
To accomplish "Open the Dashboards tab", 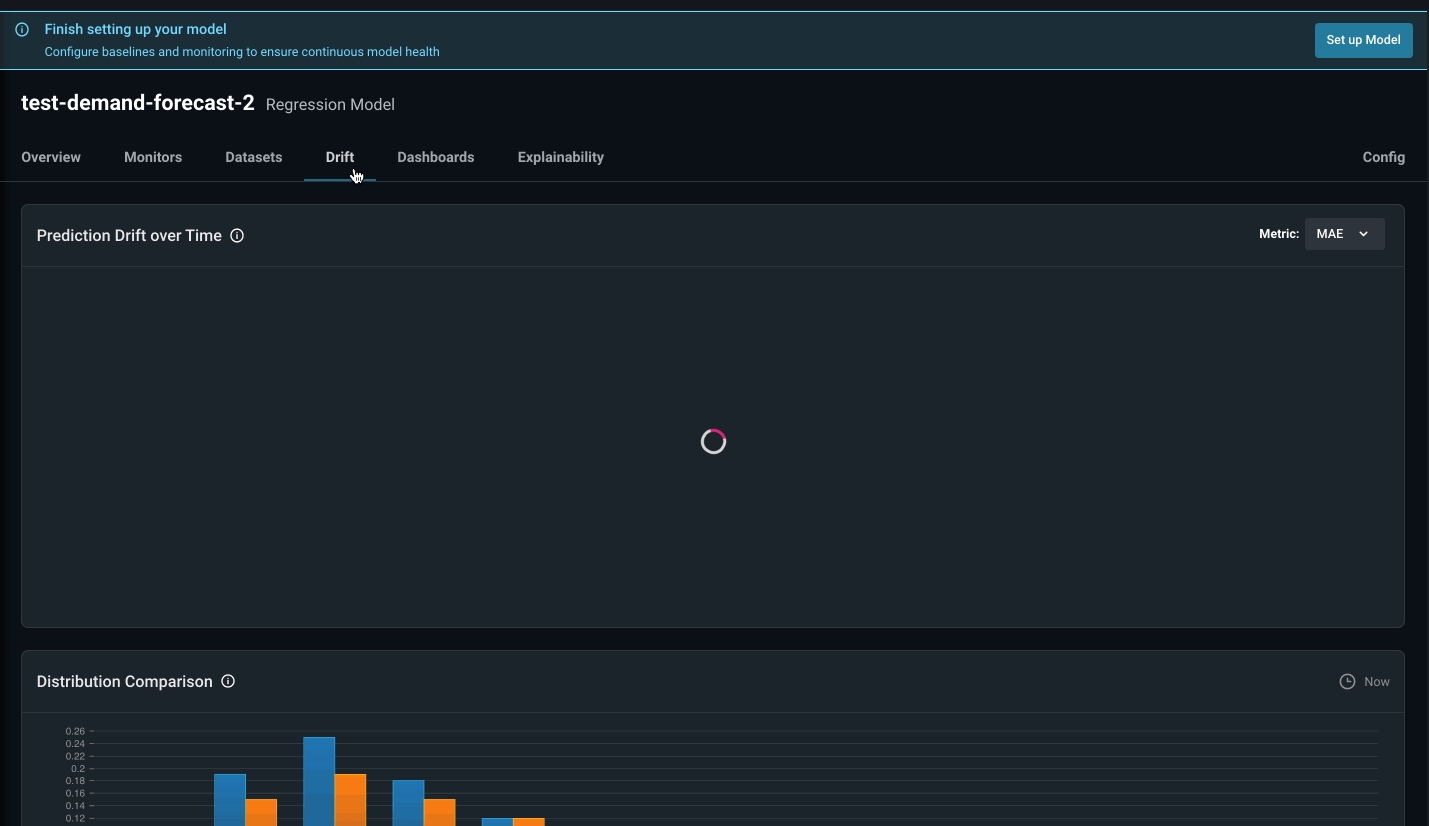I will (436, 157).
